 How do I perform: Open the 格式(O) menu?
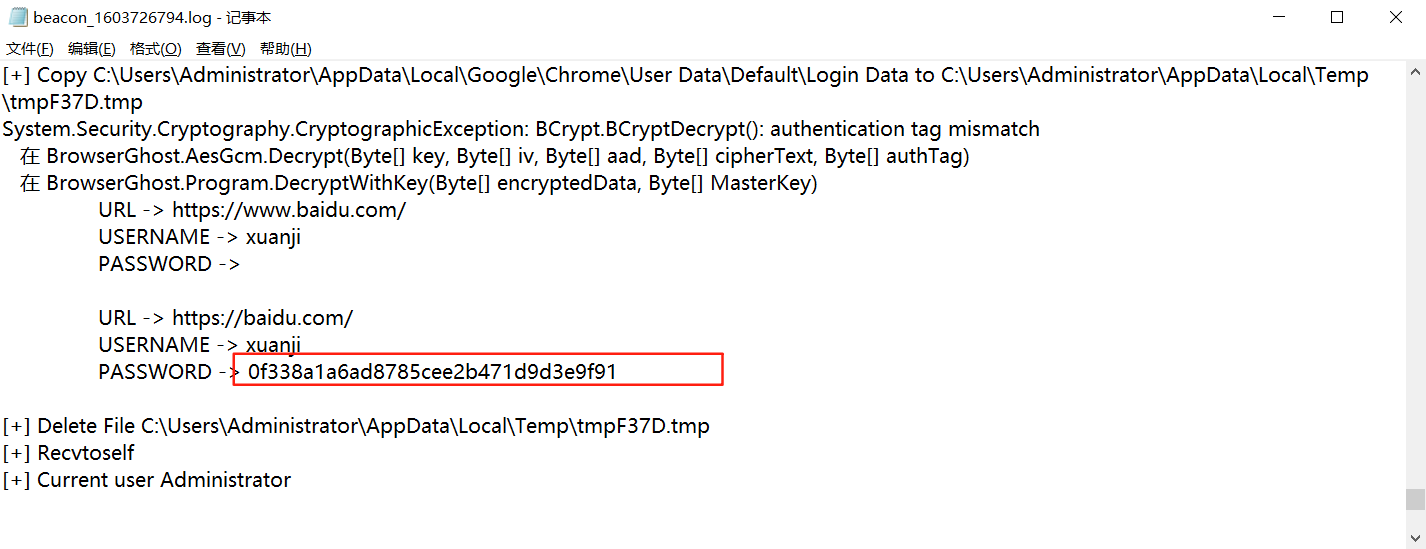tap(155, 48)
